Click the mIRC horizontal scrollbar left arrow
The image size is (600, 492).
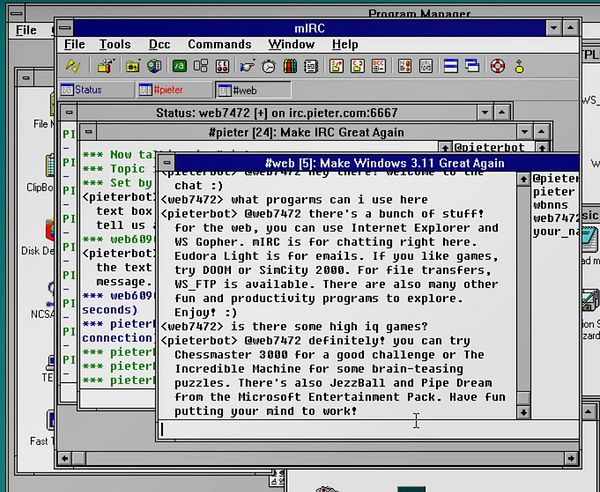coord(65,458)
